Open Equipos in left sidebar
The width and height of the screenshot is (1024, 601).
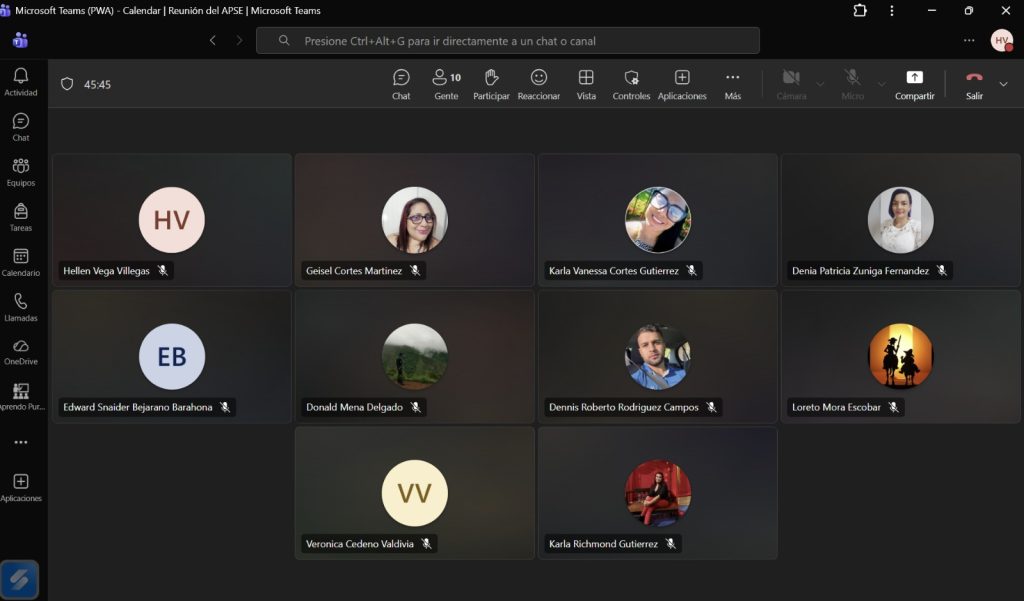[x=20, y=172]
